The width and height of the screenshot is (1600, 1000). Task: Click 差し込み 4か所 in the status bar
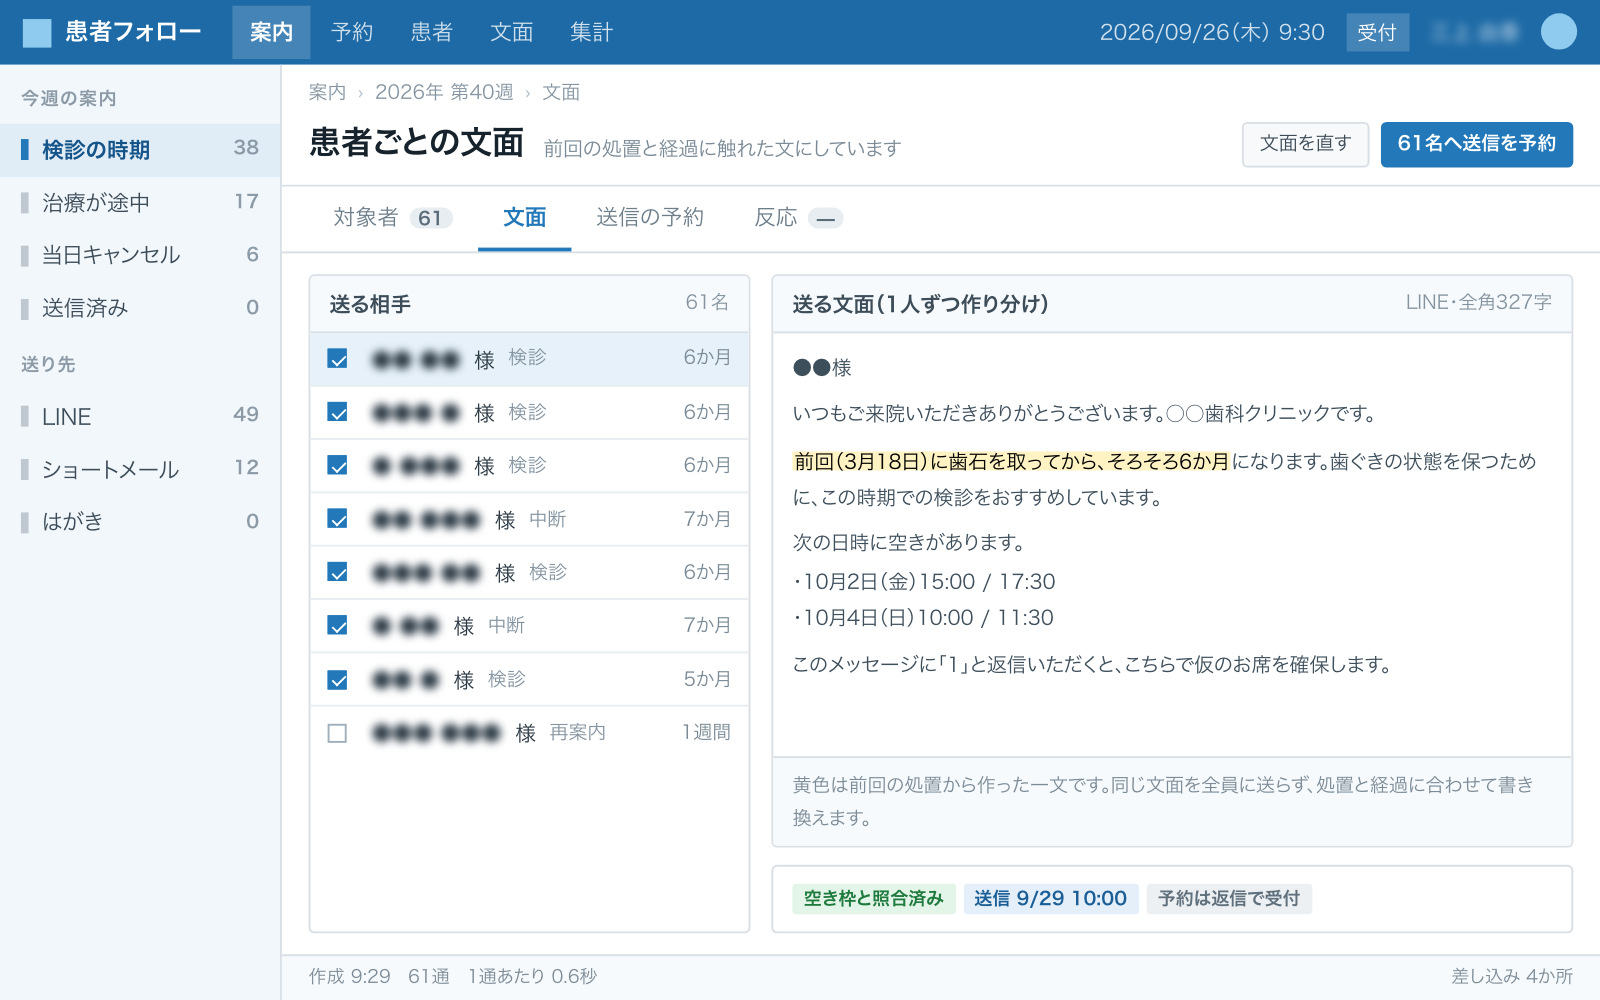(x=1512, y=976)
